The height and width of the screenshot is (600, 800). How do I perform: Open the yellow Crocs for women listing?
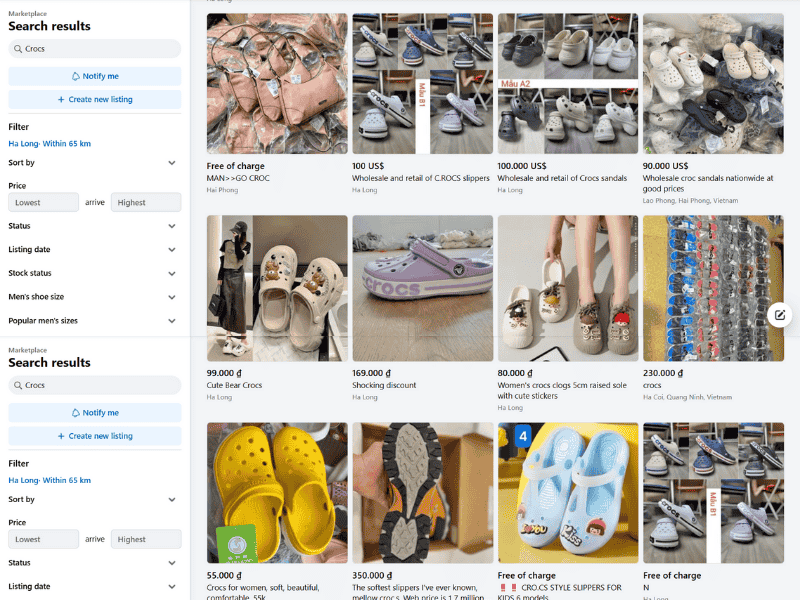point(277,493)
